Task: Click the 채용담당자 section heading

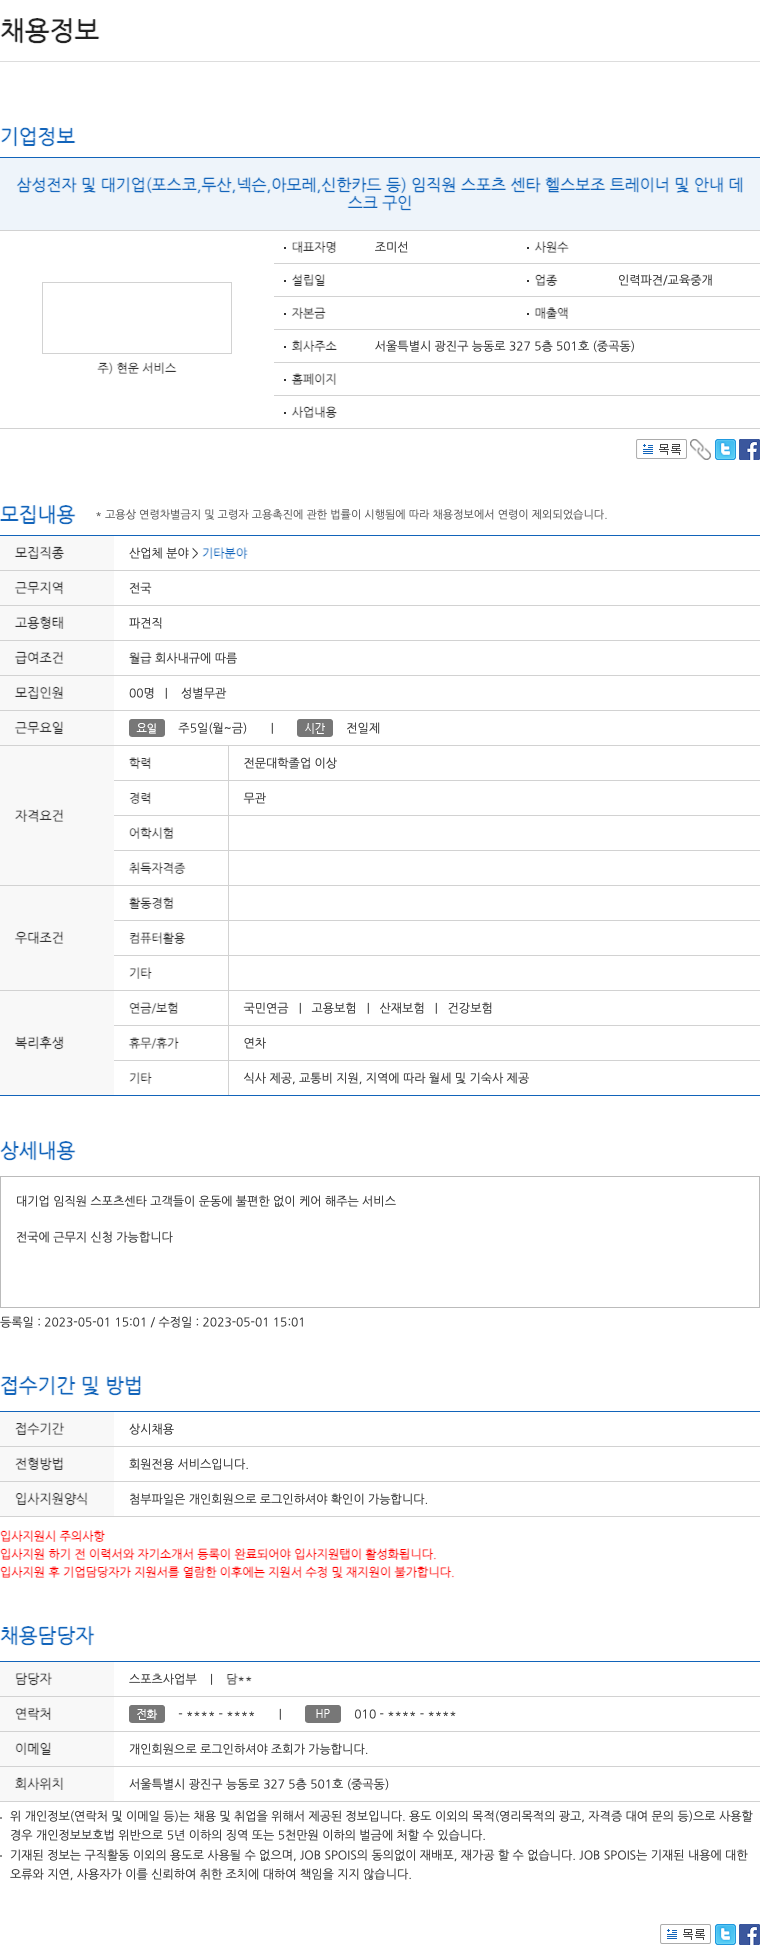Action: point(47,1635)
